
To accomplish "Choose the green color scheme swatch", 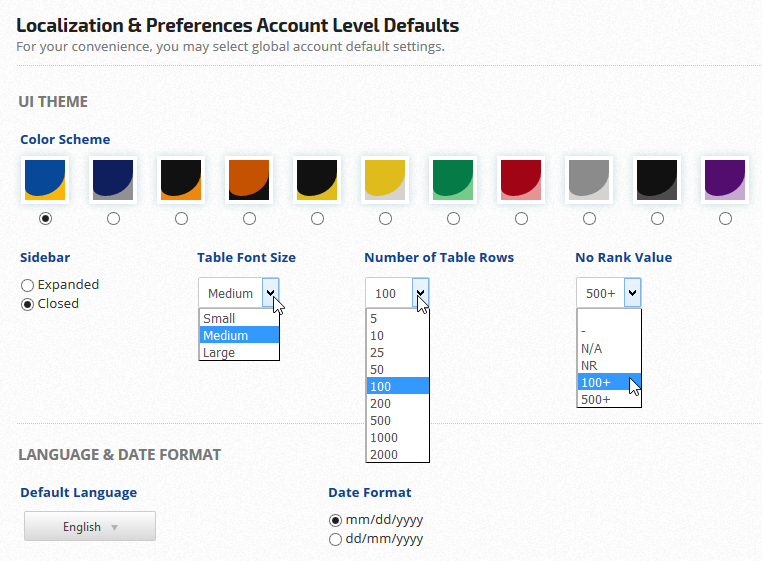I will [x=453, y=180].
